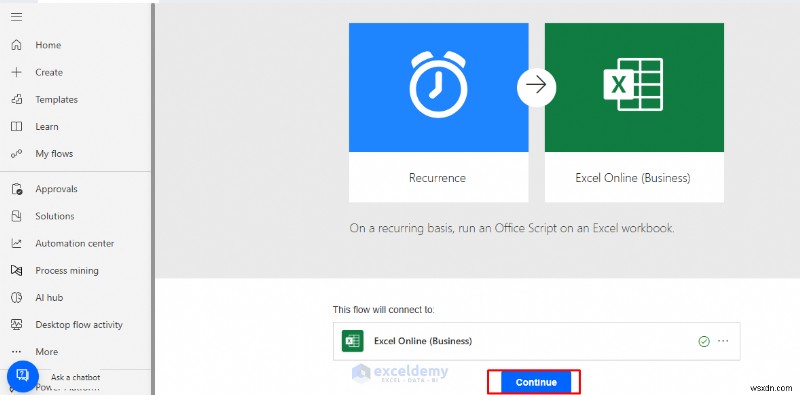The width and height of the screenshot is (800, 395).
Task: Click the AI hub icon
Action: point(16,298)
